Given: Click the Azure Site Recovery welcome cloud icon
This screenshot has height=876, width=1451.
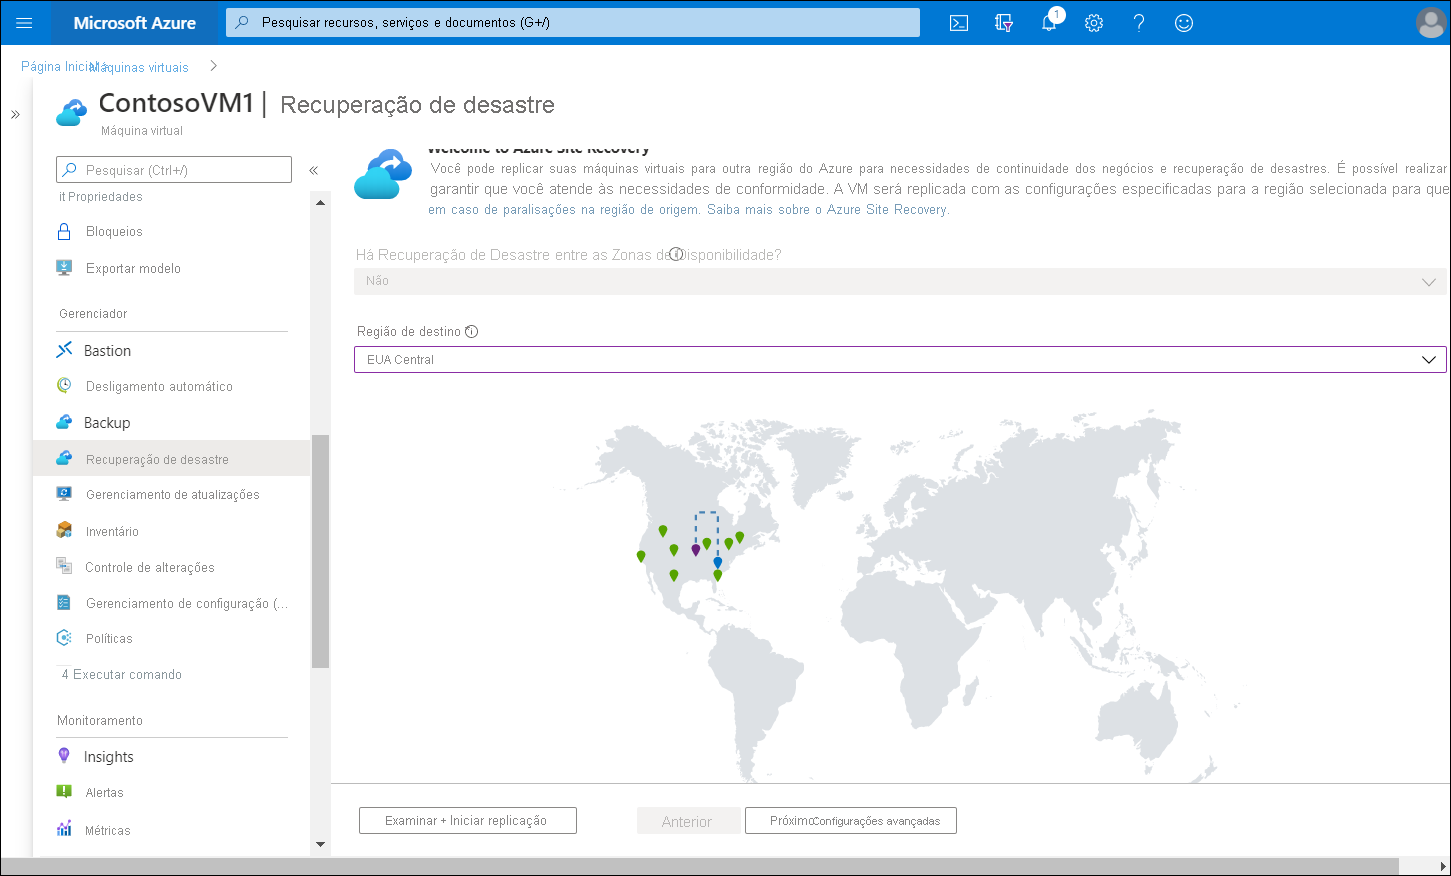Looking at the screenshot, I should click(x=383, y=175).
